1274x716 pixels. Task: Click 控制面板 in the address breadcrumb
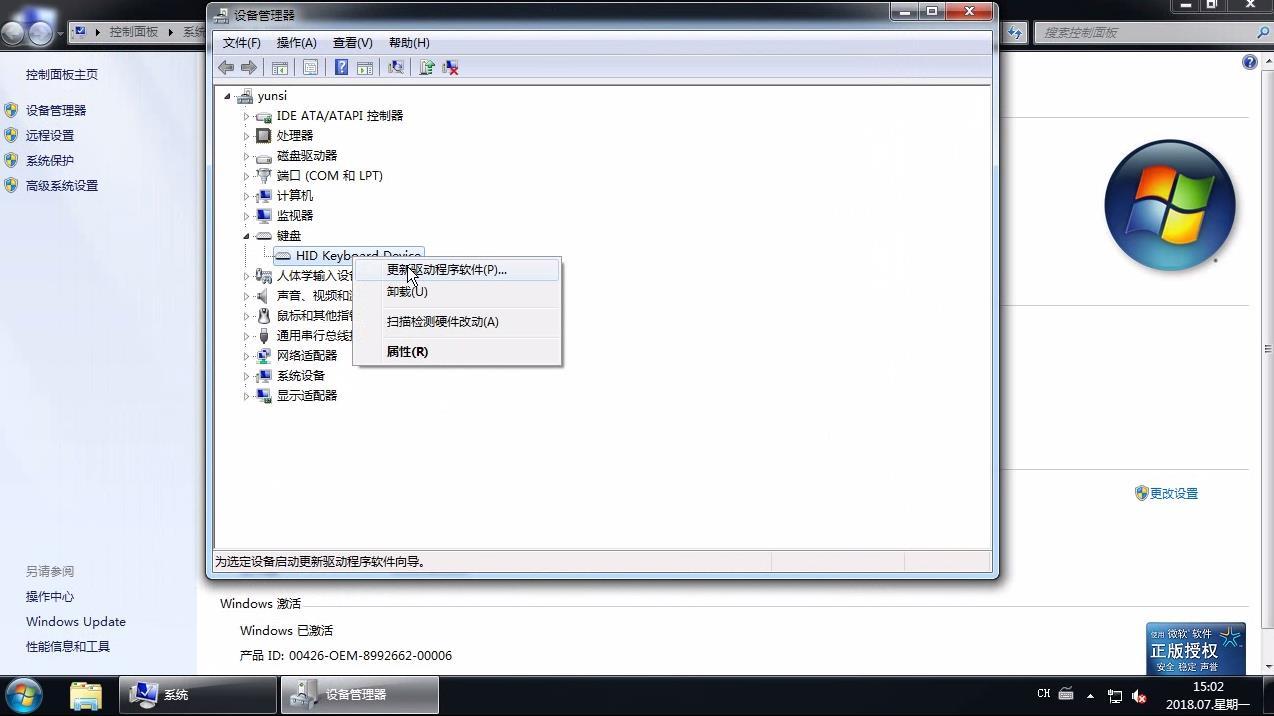[134, 32]
